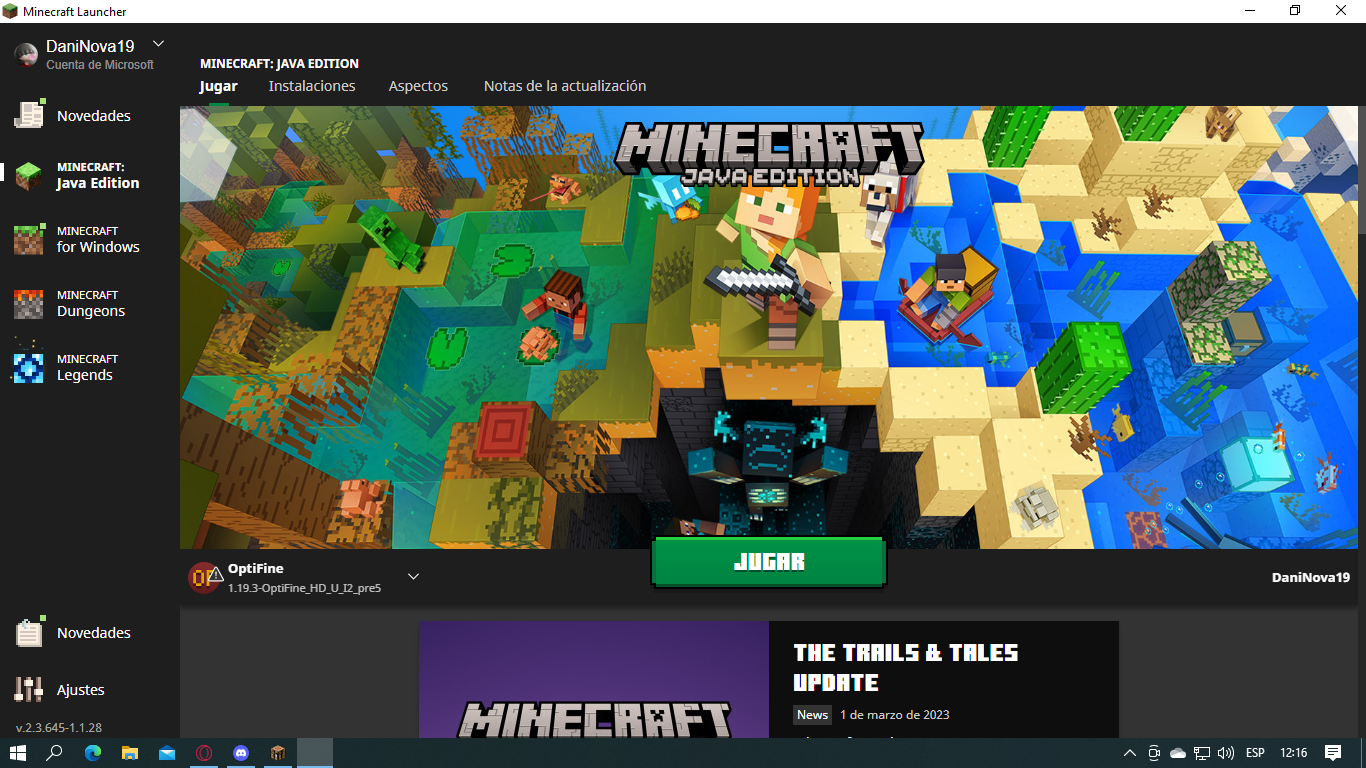
Task: Click the DaniNova19 account avatar
Action: [26, 55]
